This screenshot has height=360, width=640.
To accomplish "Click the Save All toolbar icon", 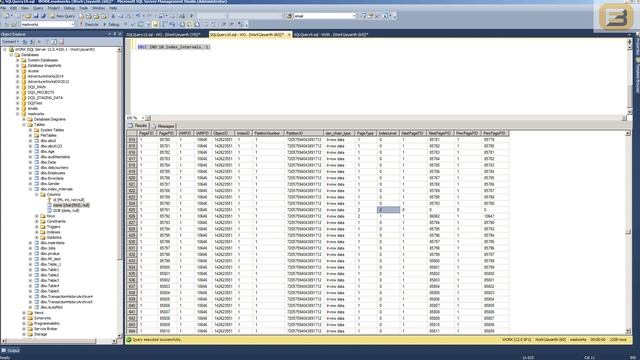I will [43, 16].
